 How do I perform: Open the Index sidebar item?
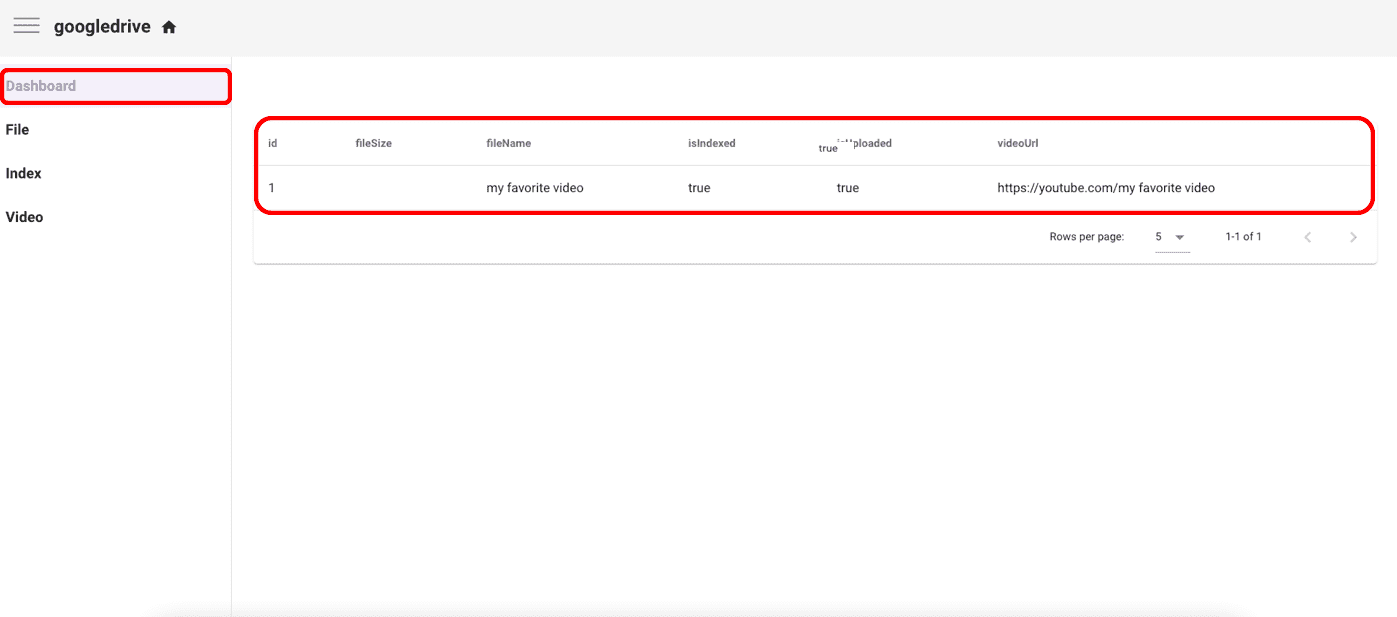(116, 173)
